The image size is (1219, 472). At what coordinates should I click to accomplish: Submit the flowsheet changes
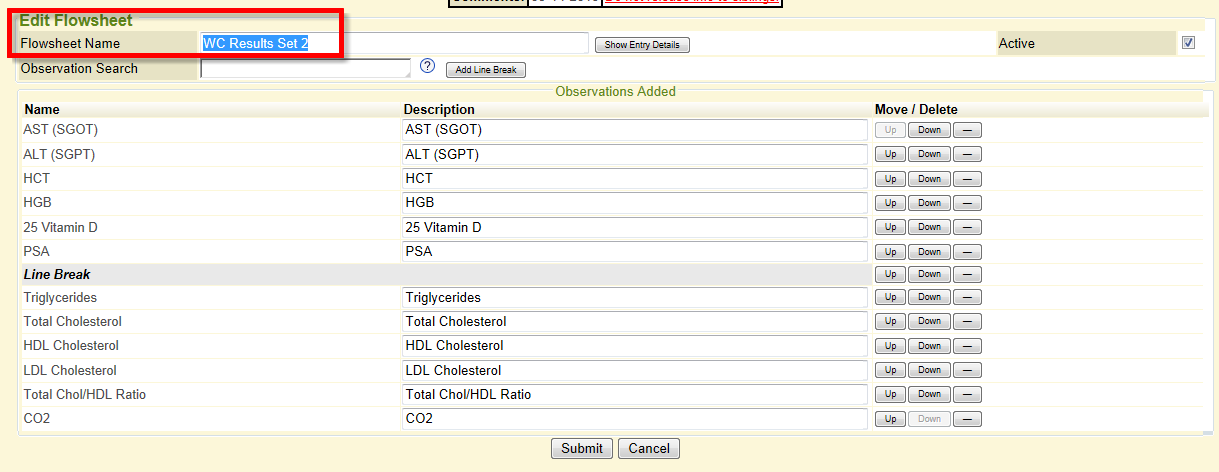click(x=581, y=448)
